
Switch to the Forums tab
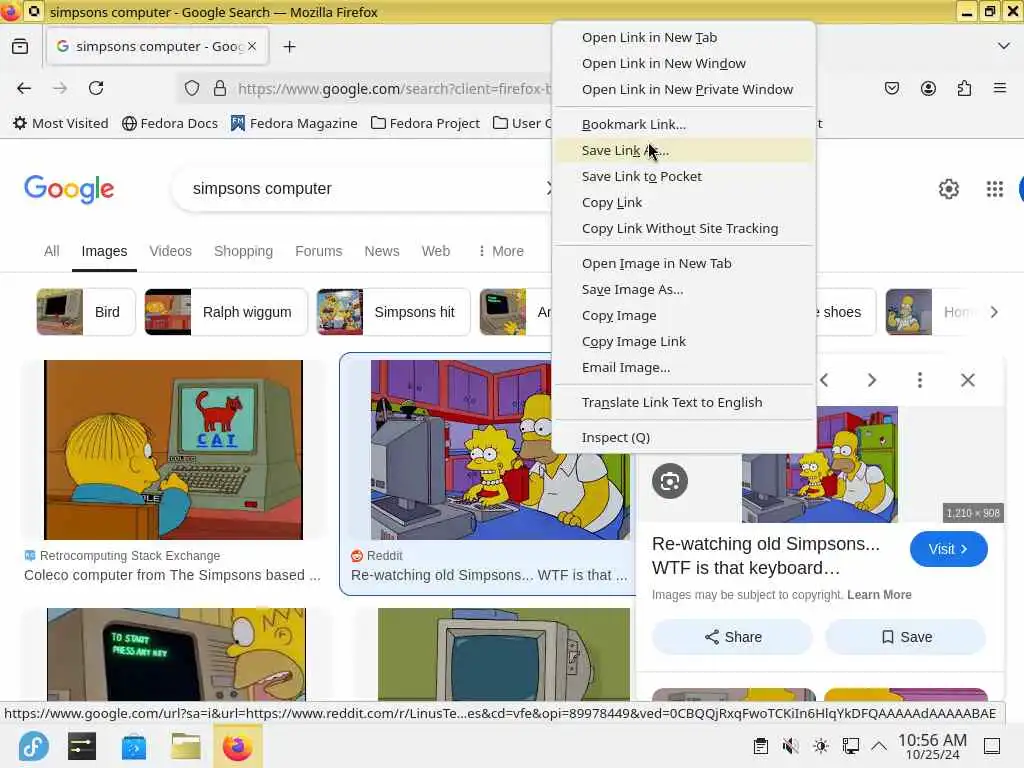(x=319, y=251)
